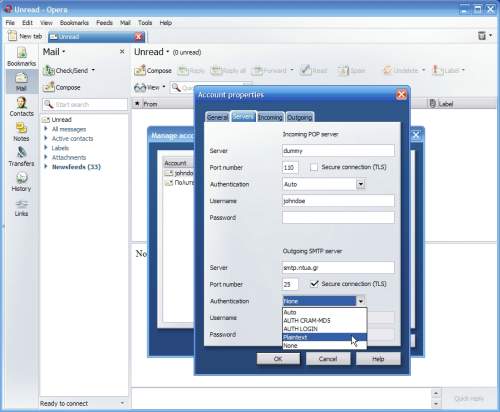Click the incoming Username field johndoe
This screenshot has height=412, width=500.
click(338, 201)
